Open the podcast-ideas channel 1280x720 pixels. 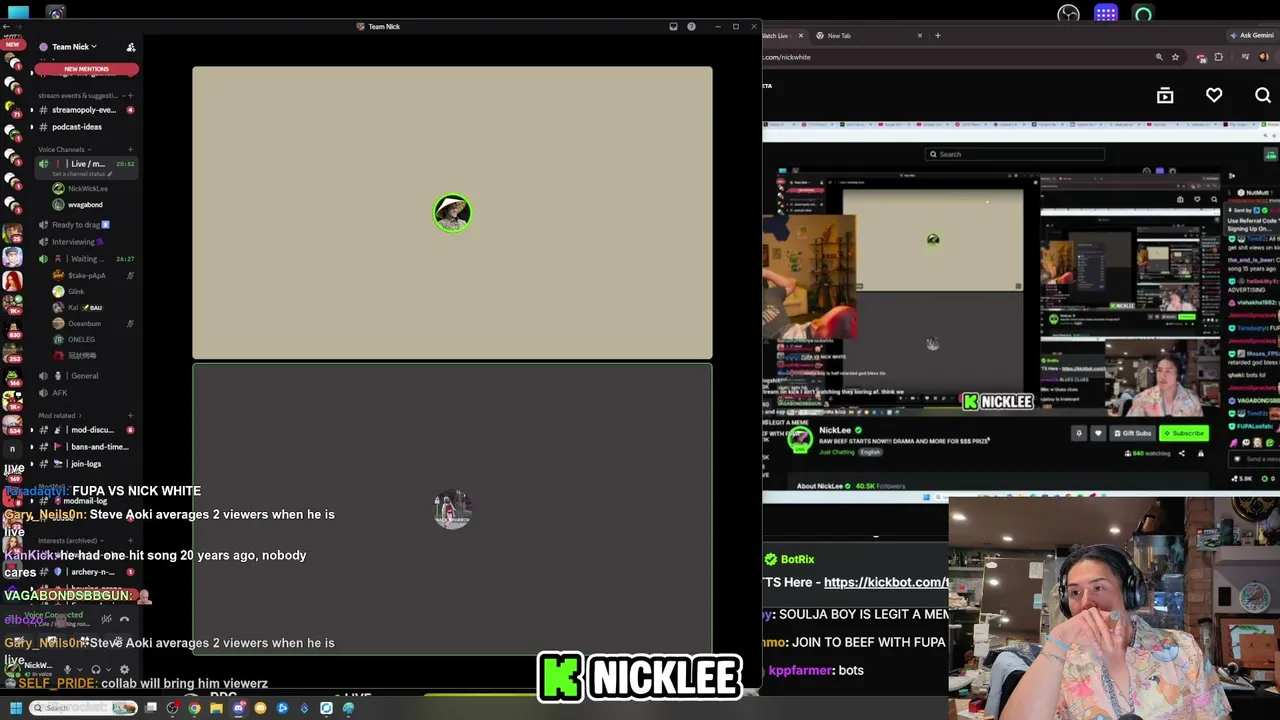(x=77, y=127)
